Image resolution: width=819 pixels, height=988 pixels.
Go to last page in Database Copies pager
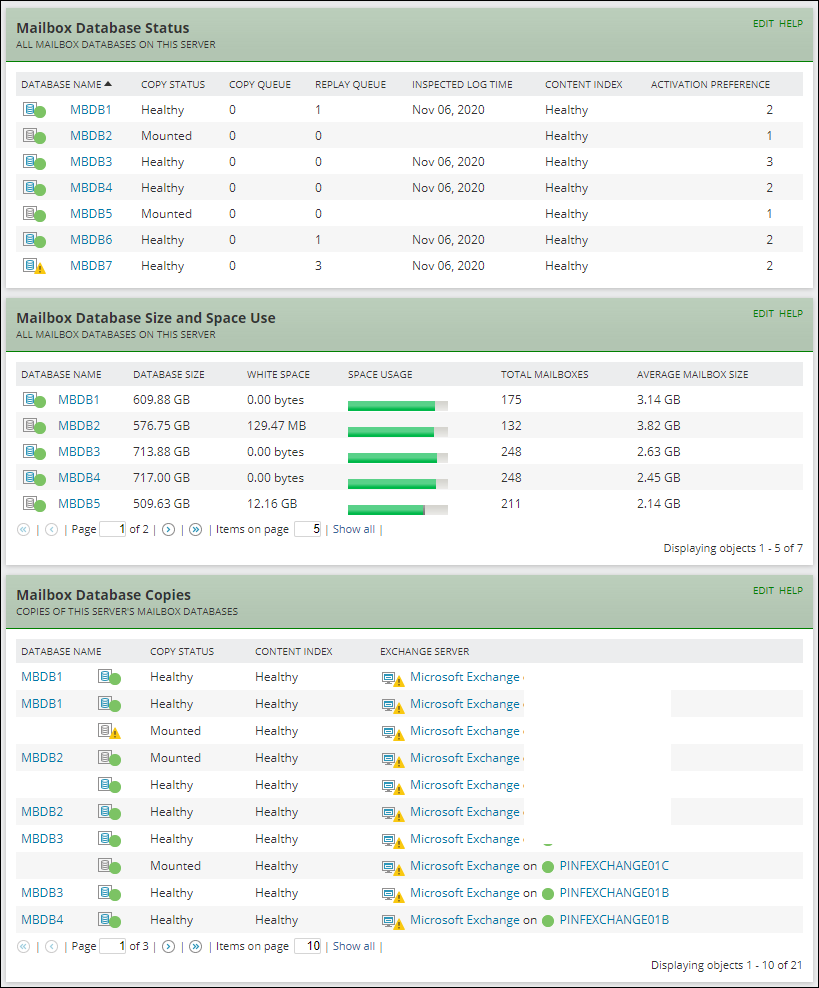(x=196, y=946)
